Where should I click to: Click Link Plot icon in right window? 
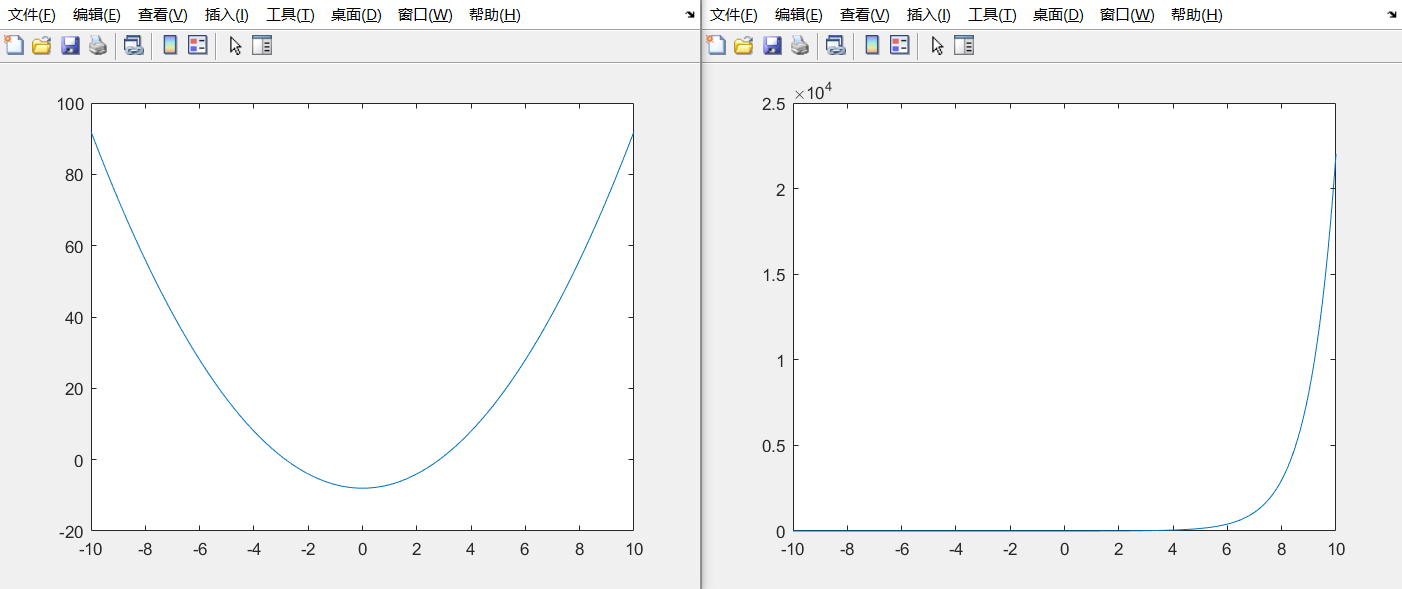(x=836, y=45)
